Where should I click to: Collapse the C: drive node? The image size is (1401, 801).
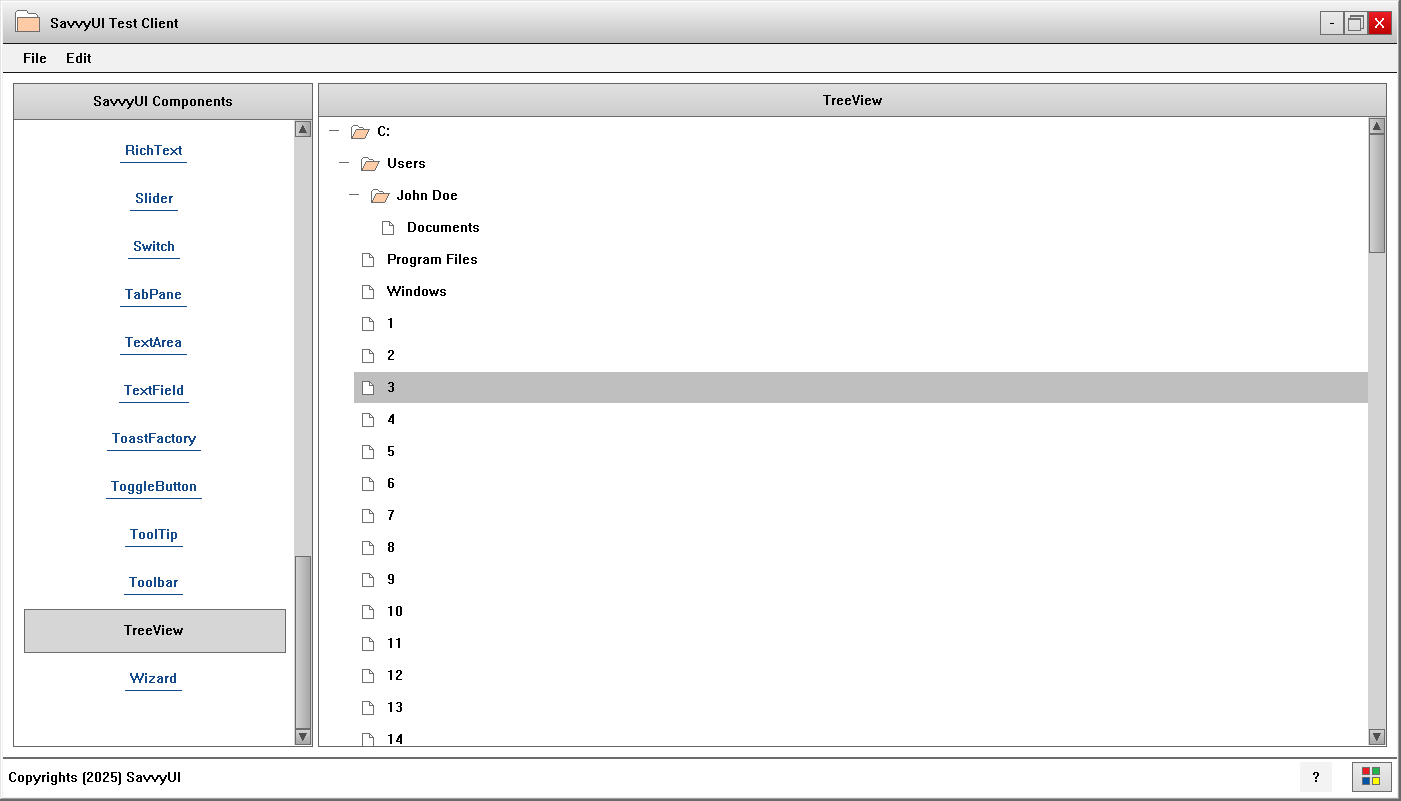[334, 131]
